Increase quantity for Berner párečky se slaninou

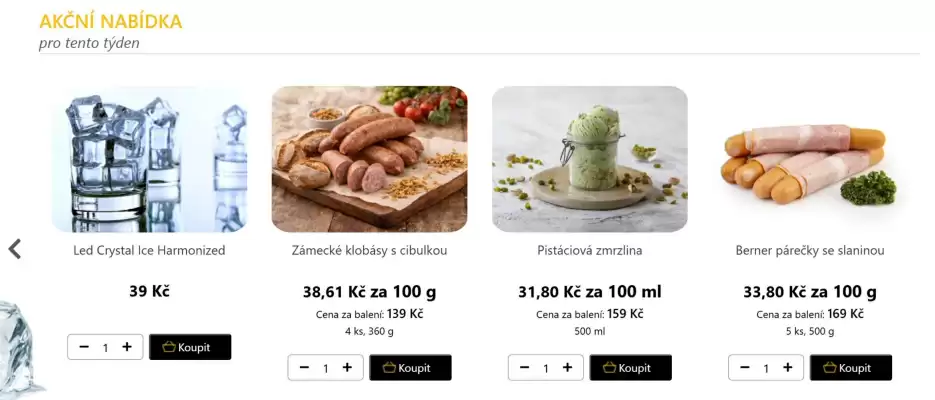click(788, 368)
